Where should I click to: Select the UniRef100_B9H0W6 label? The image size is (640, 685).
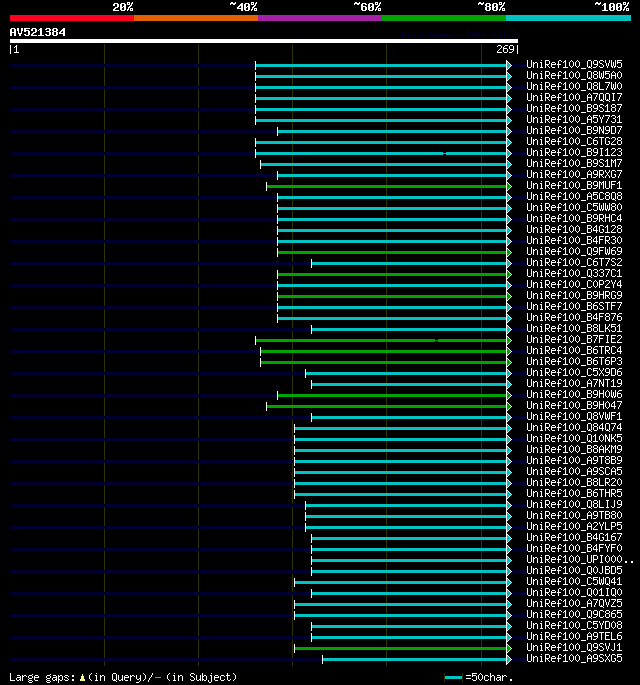pyautogui.click(x=574, y=394)
